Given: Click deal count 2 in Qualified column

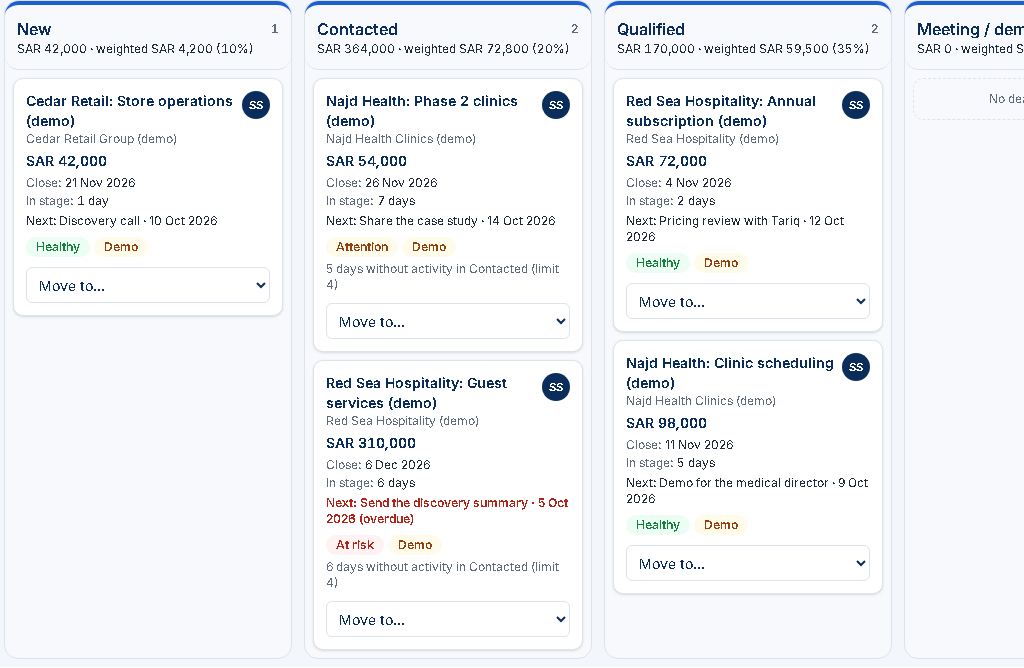Looking at the screenshot, I should 874,29.
